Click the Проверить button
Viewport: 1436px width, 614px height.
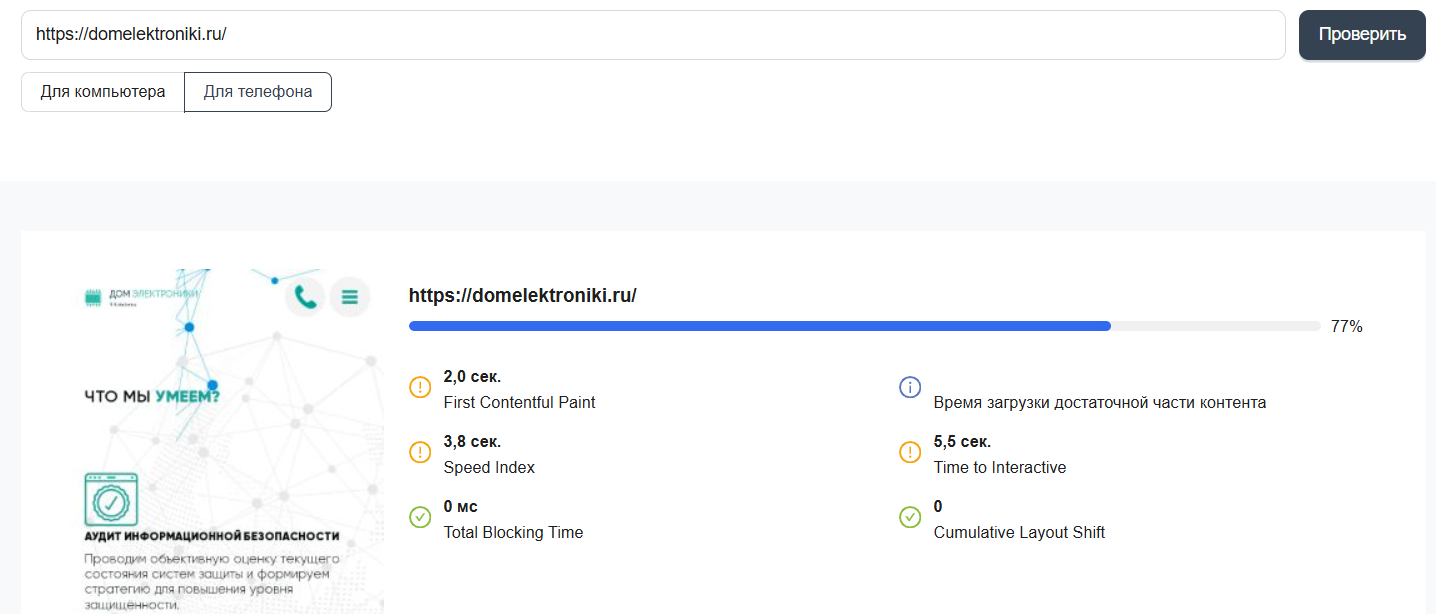click(x=1362, y=35)
